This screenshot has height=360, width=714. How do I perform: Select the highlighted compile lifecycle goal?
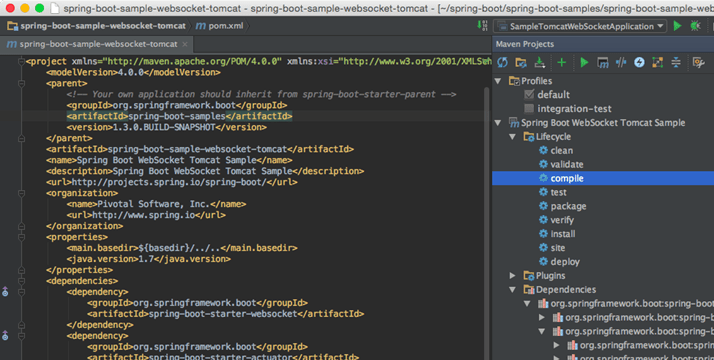[603, 178]
